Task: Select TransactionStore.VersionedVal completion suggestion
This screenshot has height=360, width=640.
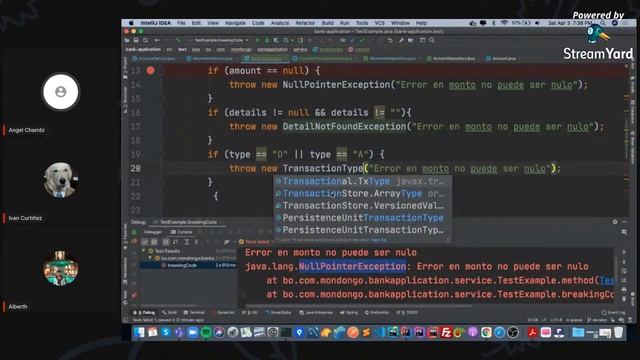Action: click(x=362, y=206)
